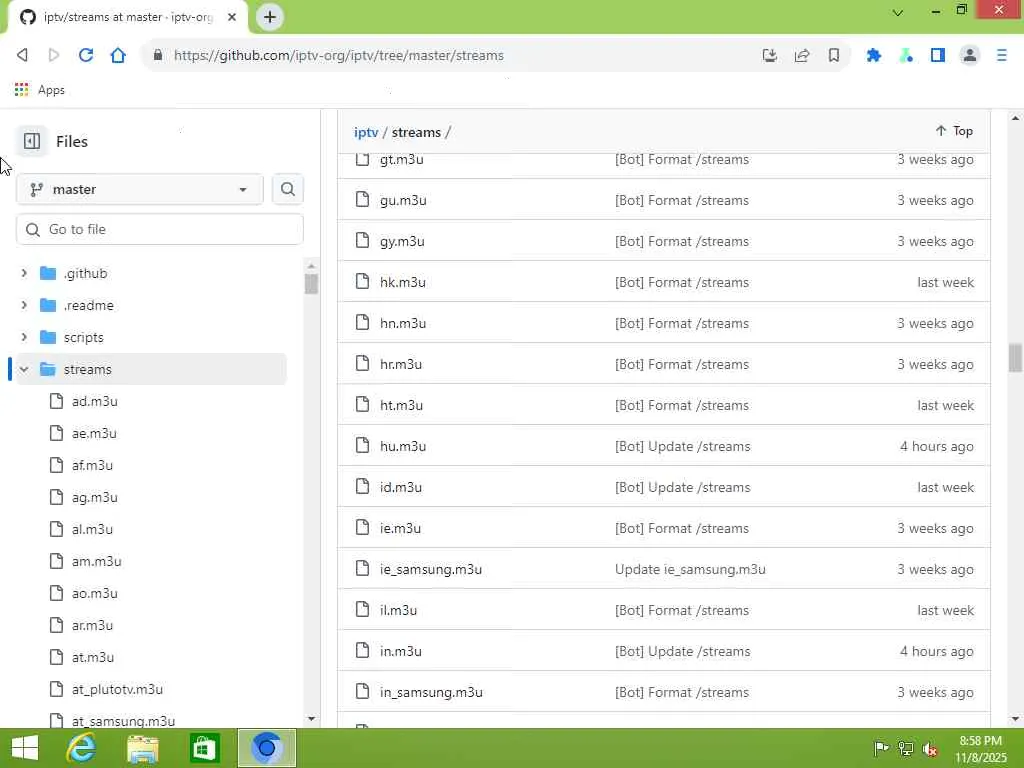This screenshot has width=1024, height=768.
Task: Click the main page scrollbar thumb
Action: tap(1015, 357)
